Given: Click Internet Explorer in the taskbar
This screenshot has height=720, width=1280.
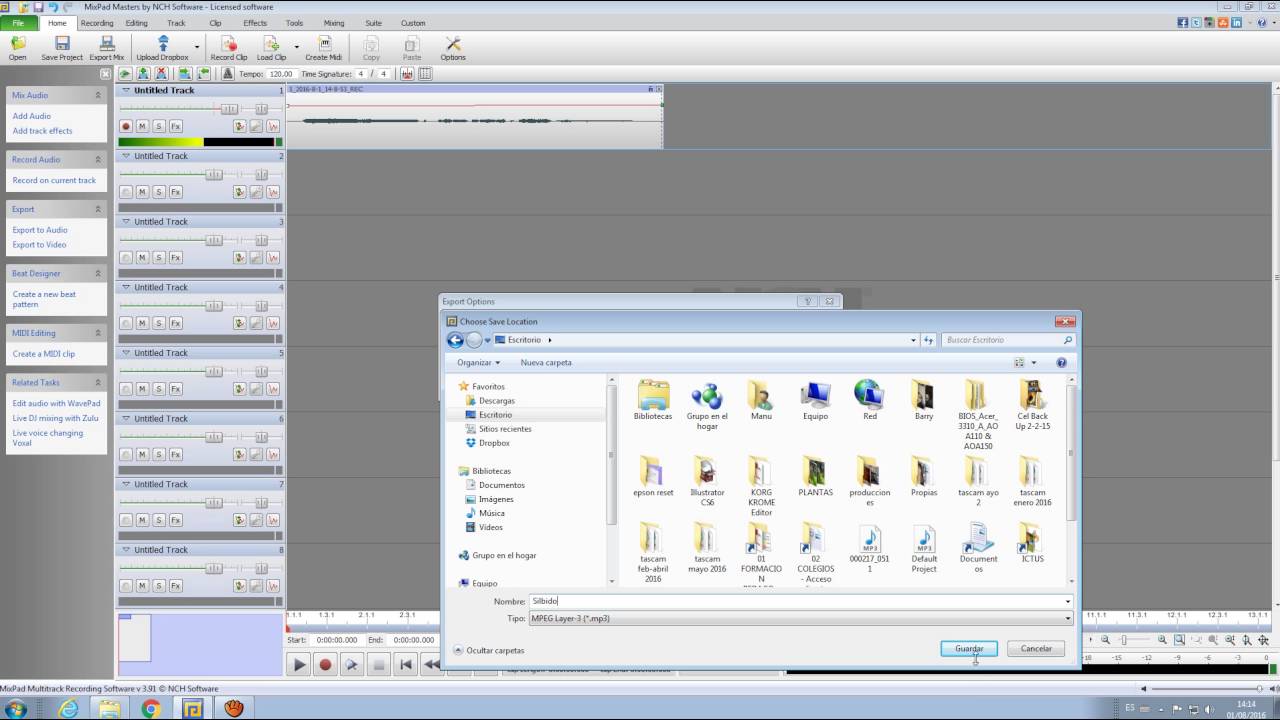Looking at the screenshot, I should pyautogui.click(x=68, y=708).
